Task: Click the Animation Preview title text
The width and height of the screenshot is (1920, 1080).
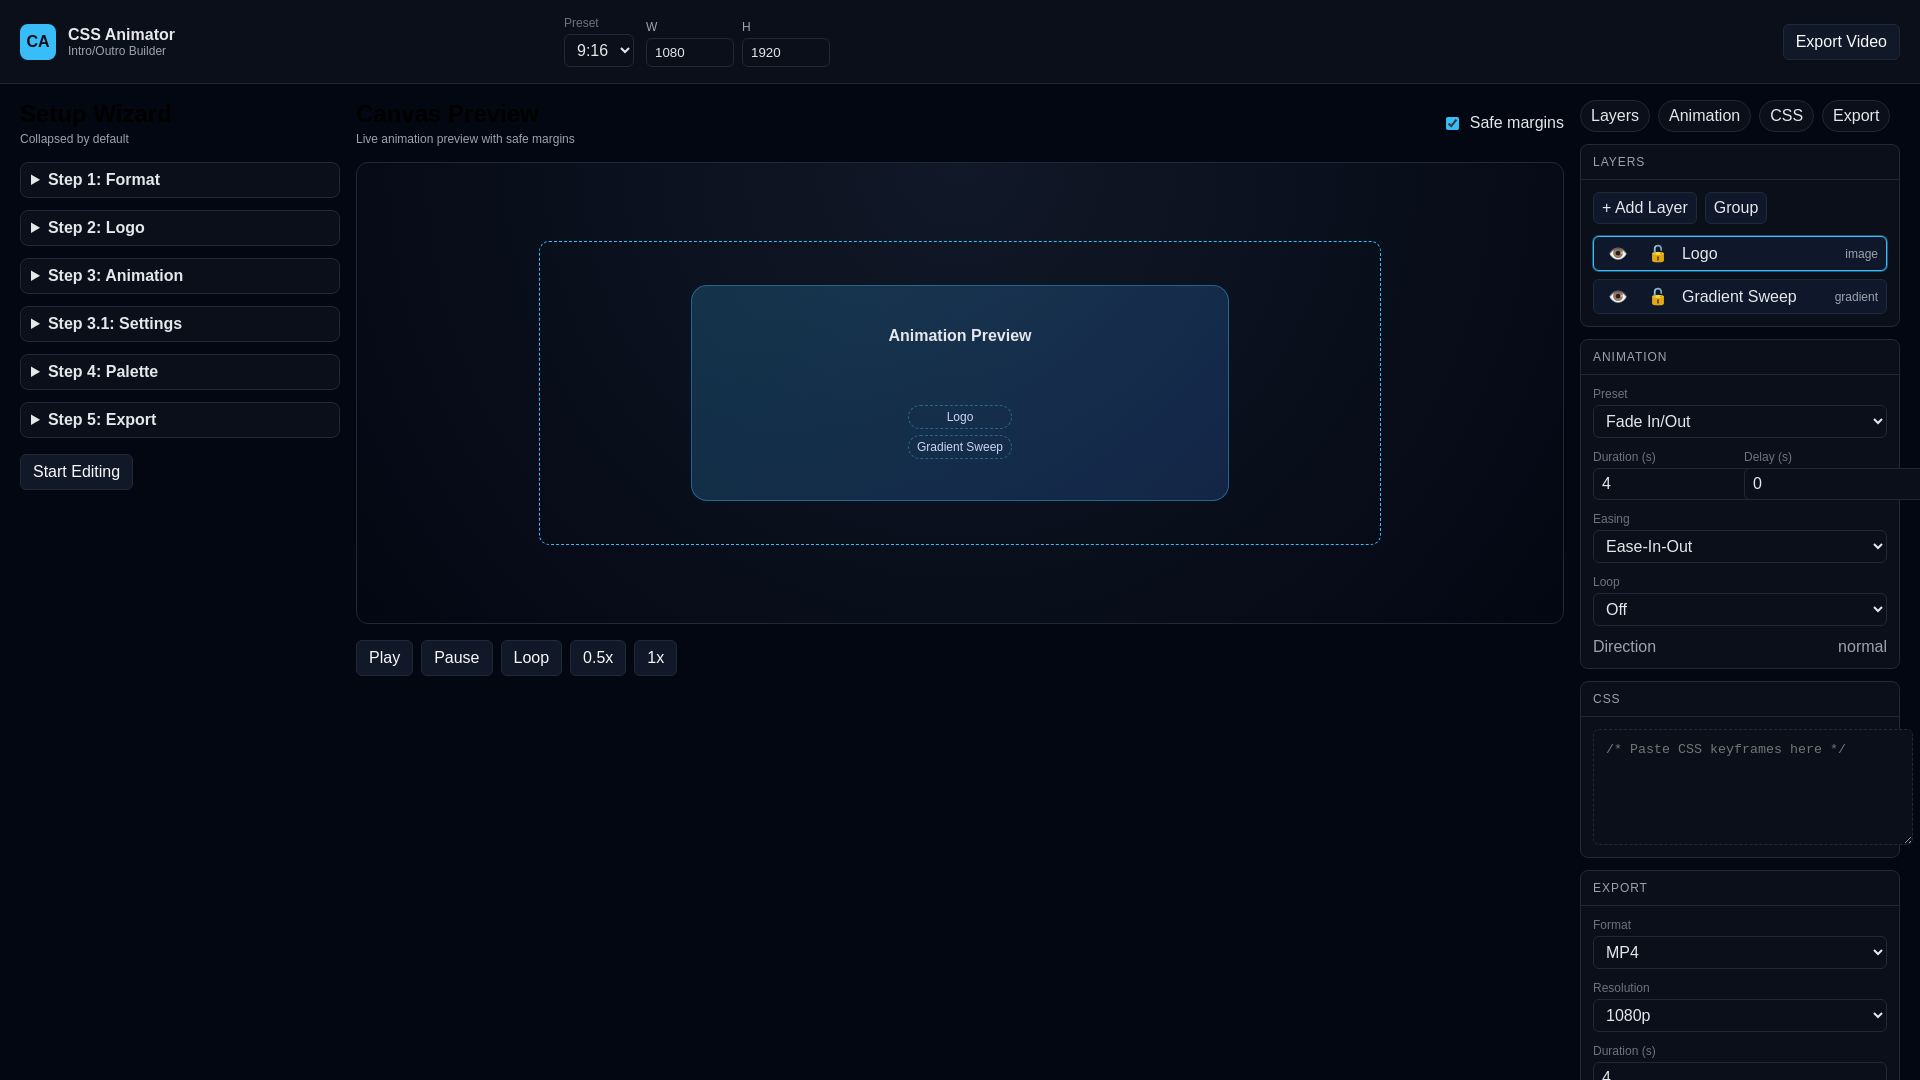Action: [x=960, y=336]
